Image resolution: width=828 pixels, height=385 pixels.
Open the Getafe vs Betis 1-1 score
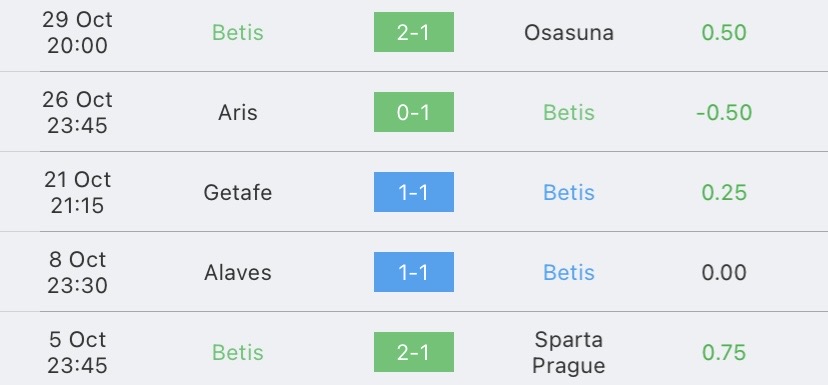click(413, 192)
